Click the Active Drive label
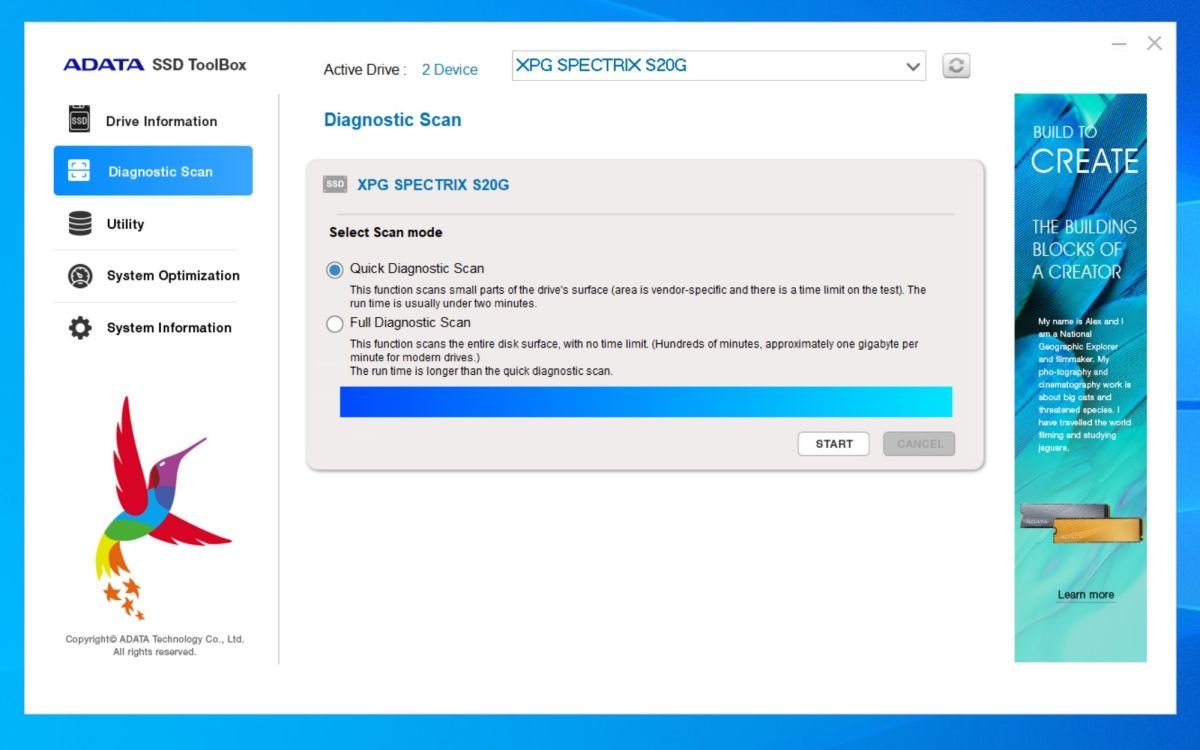1200x750 pixels. click(x=365, y=70)
